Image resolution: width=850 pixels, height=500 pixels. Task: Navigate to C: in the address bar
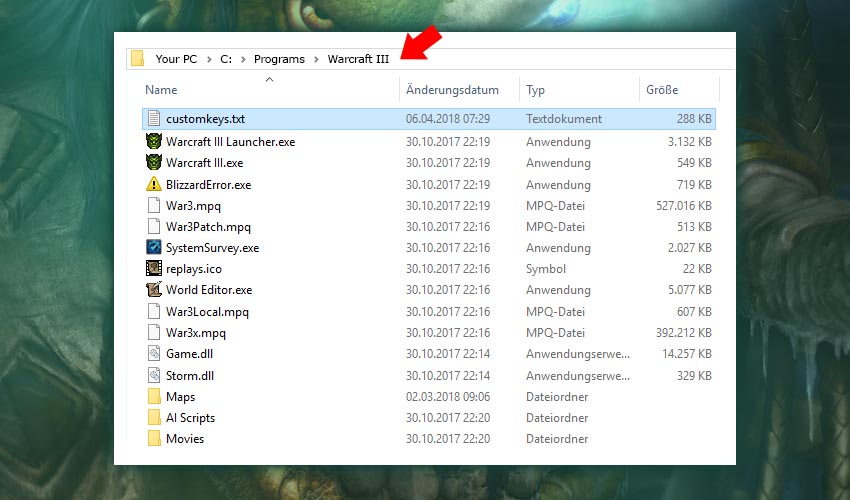click(x=226, y=59)
